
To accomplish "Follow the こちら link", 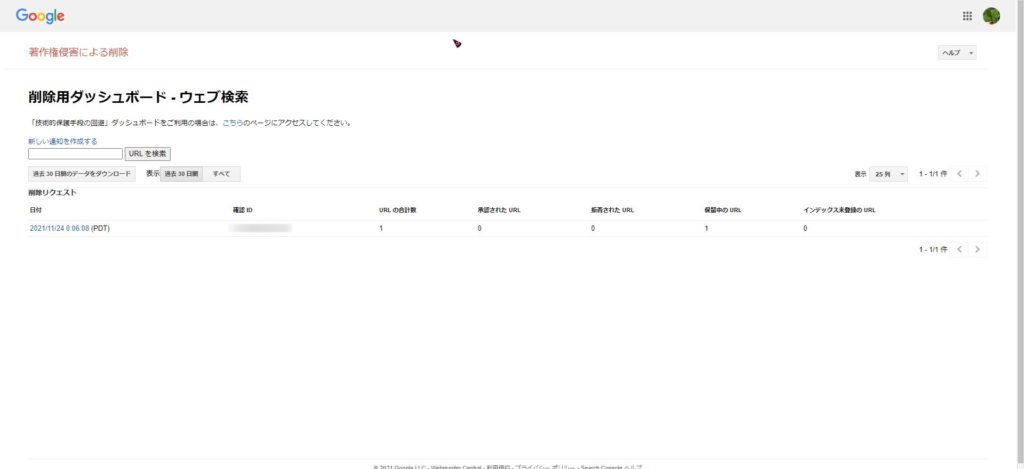I will pos(233,123).
